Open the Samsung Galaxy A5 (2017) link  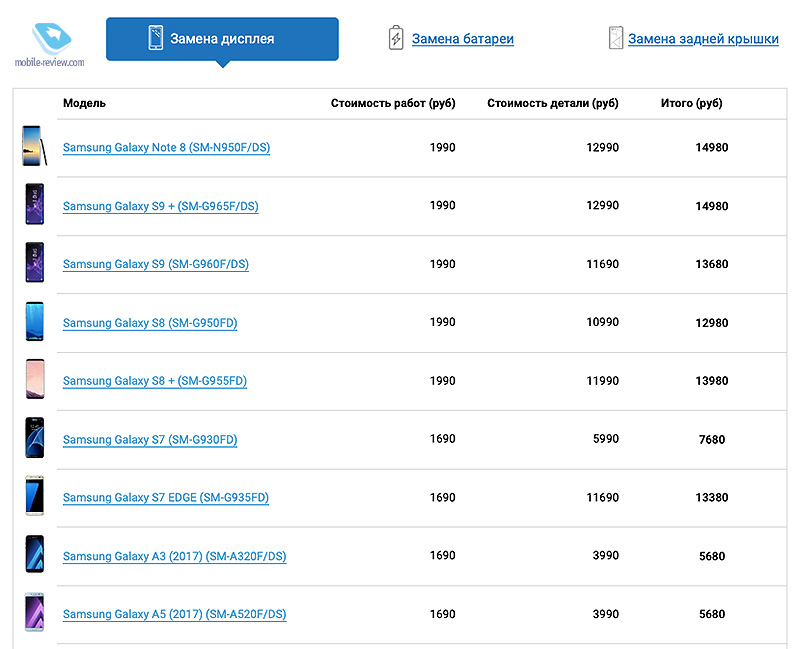coord(174,614)
